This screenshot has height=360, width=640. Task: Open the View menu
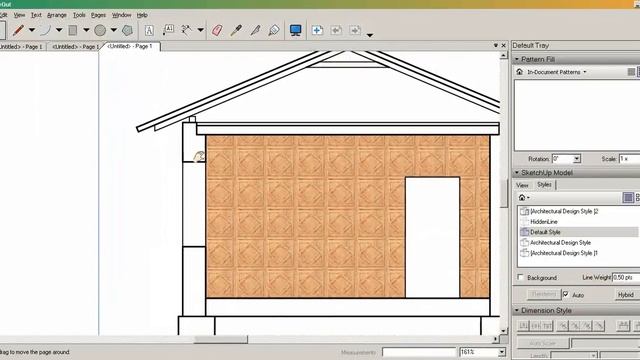click(x=19, y=15)
